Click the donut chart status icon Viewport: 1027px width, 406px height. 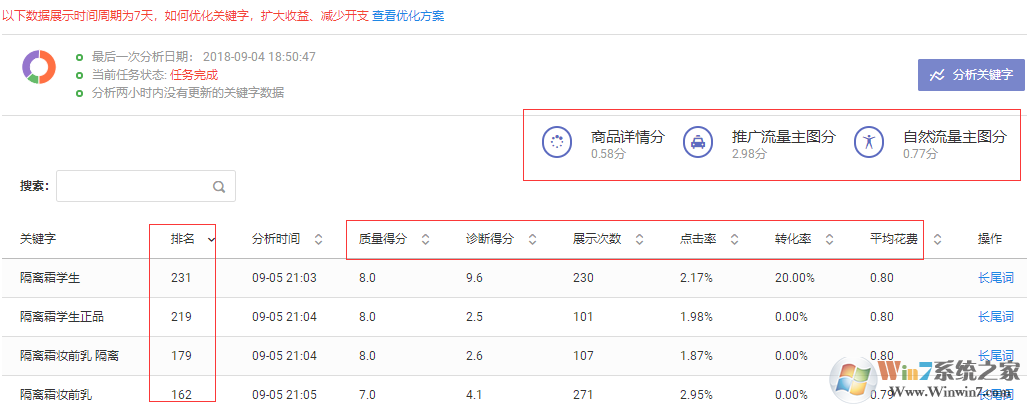pos(38,66)
